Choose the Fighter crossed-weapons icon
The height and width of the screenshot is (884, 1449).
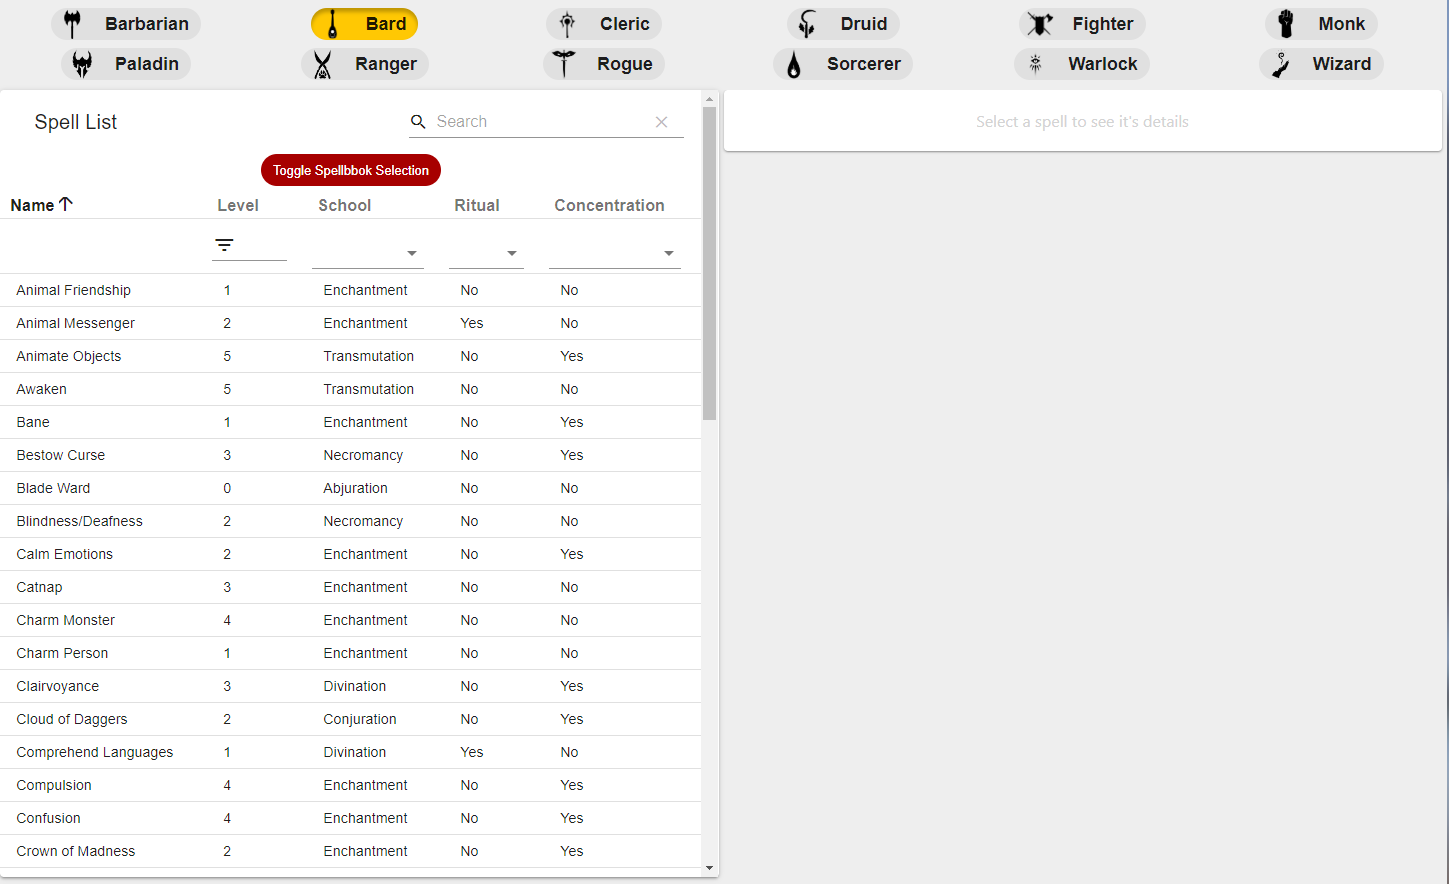click(x=1040, y=24)
